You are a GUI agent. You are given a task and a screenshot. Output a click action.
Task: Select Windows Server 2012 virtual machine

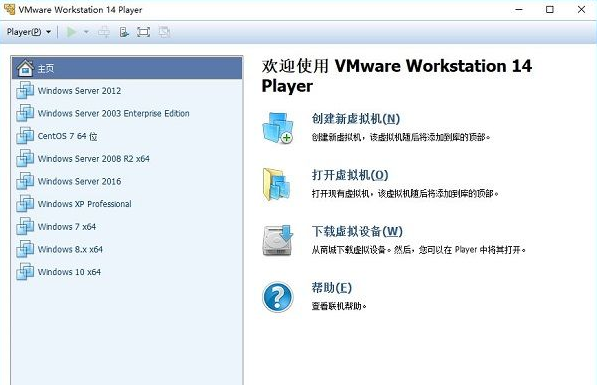point(127,91)
